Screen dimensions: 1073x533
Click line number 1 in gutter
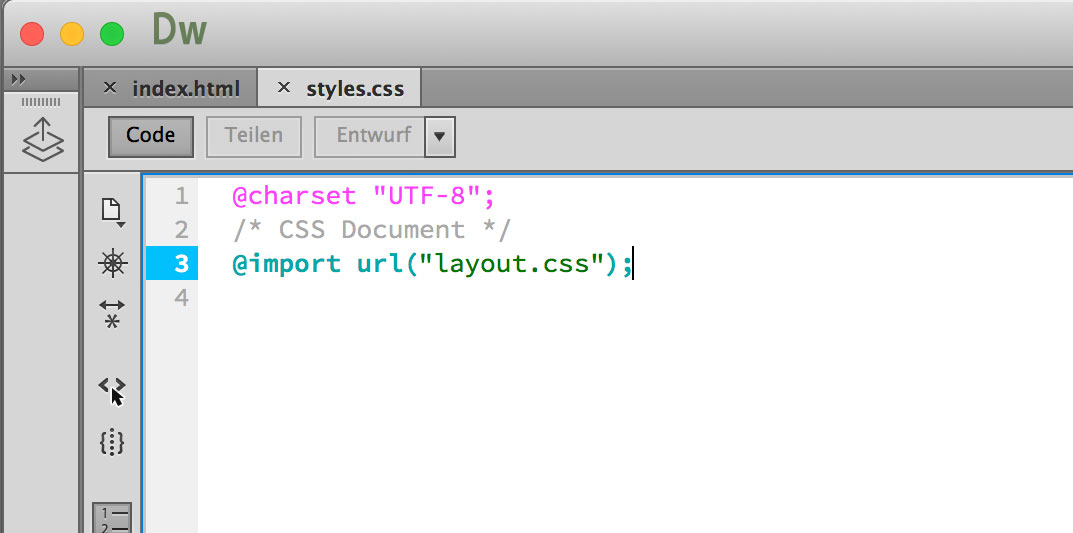pyautogui.click(x=180, y=195)
